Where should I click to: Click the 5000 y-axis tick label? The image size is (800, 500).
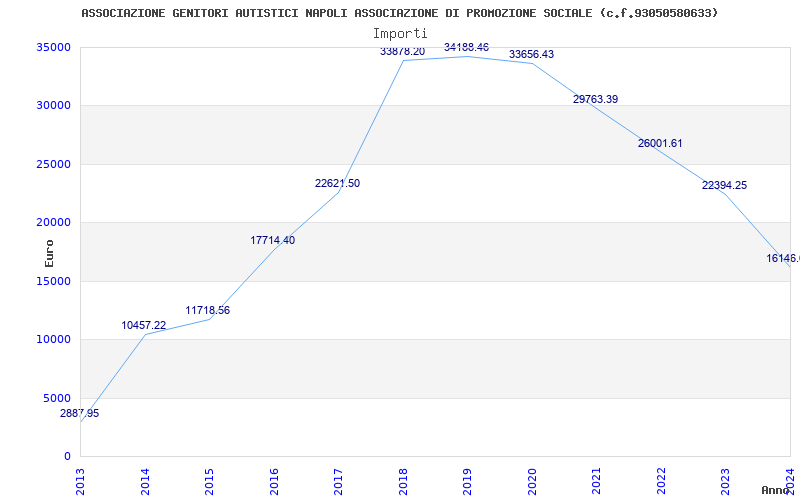click(57, 398)
